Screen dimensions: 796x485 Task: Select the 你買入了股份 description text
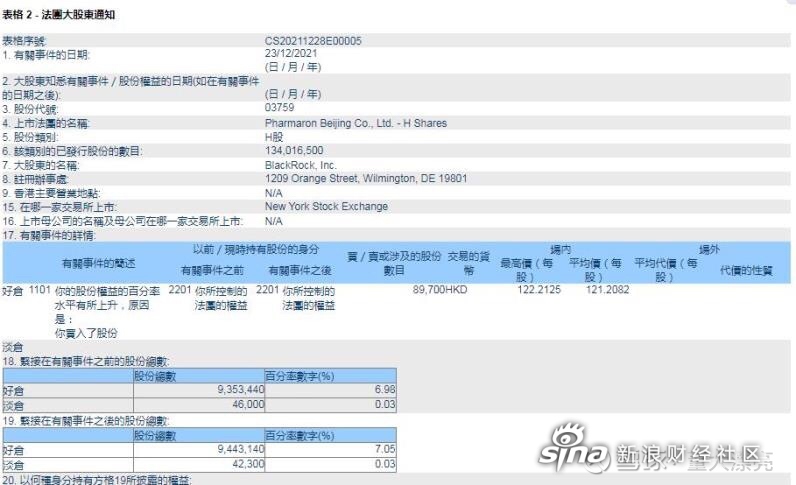(86, 333)
